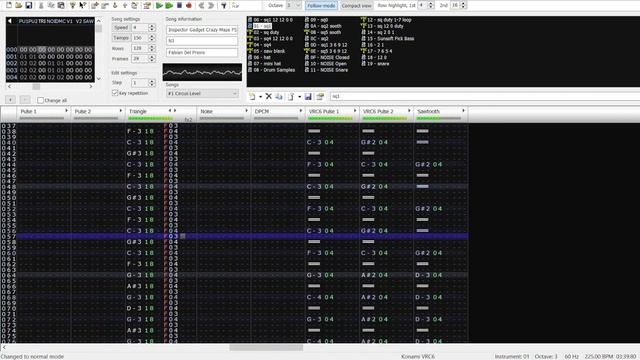Click the Tempo value stepper arrows
The image size is (640, 360).
pos(152,38)
